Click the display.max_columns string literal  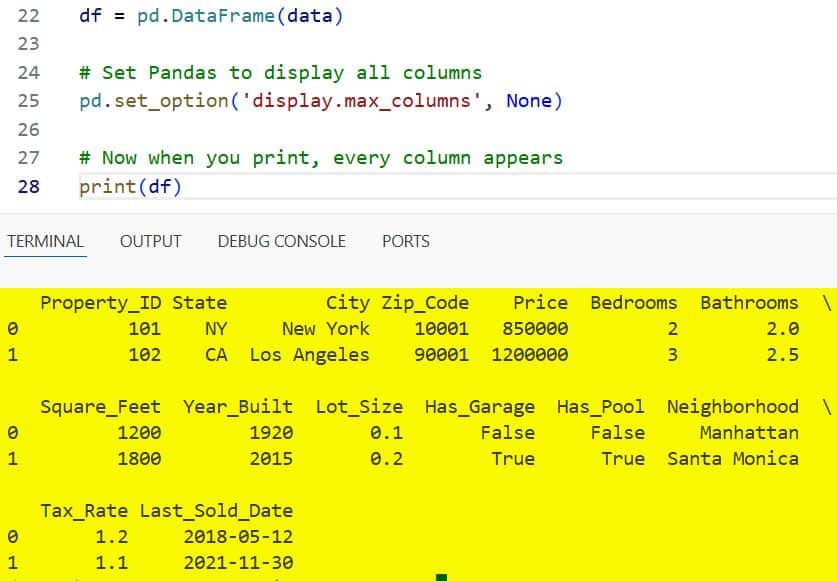300,100
